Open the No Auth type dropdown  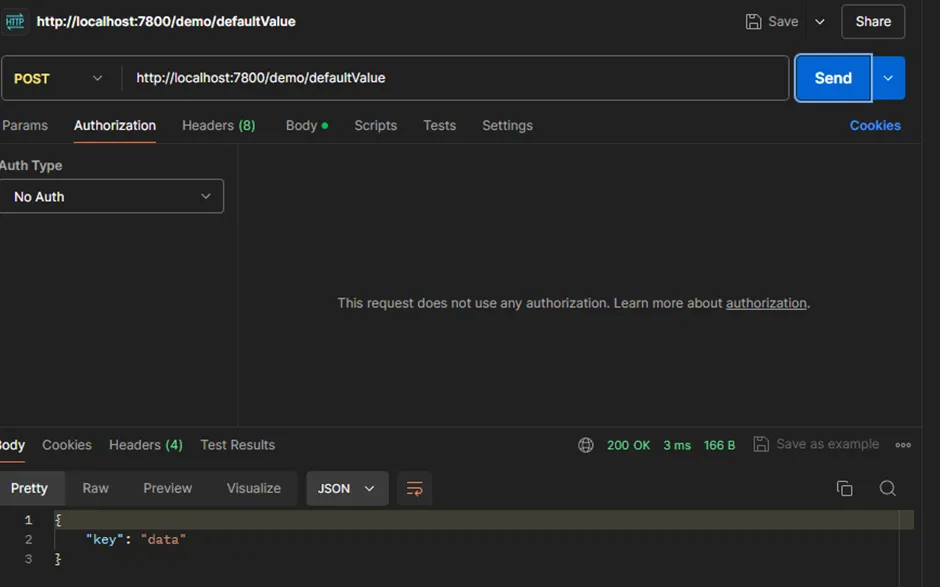[x=112, y=196]
